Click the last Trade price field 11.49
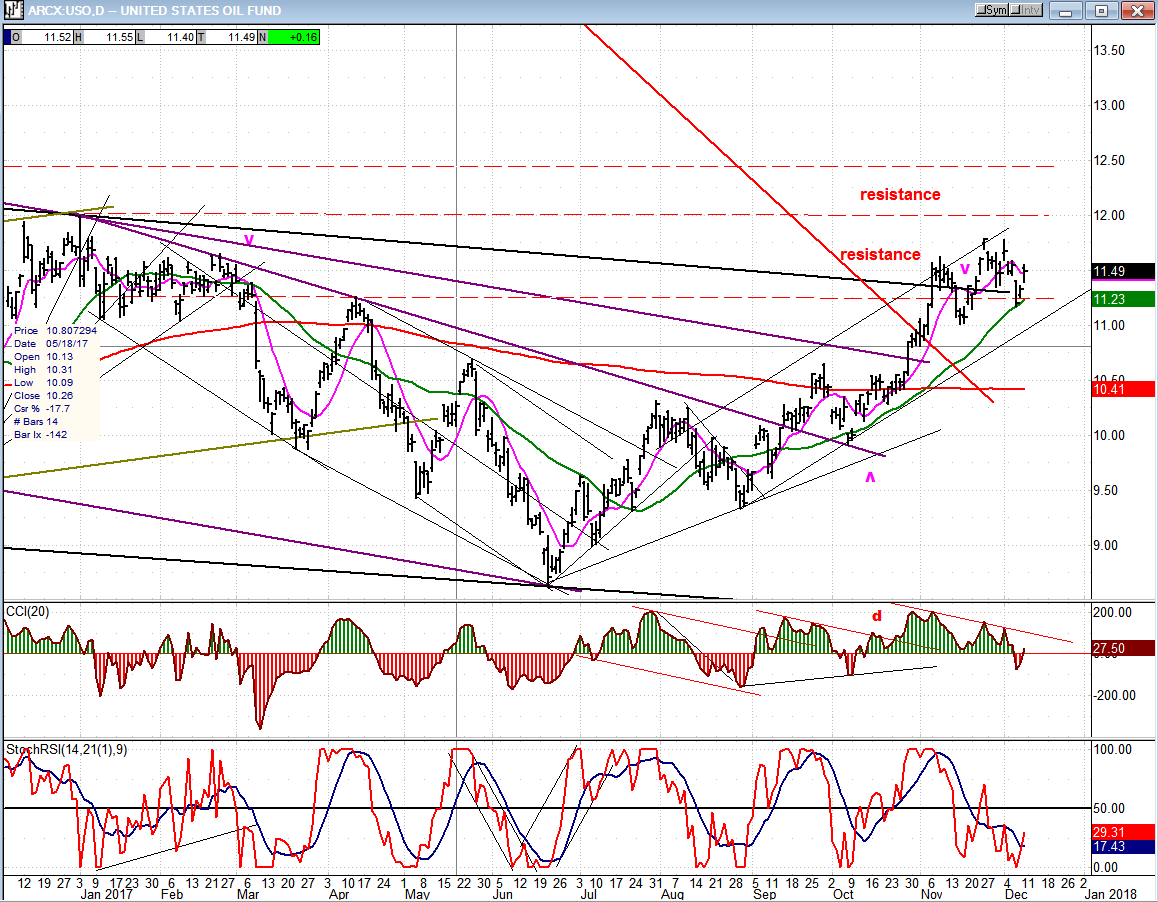Viewport: 1158px width, 902px height. [x=231, y=37]
